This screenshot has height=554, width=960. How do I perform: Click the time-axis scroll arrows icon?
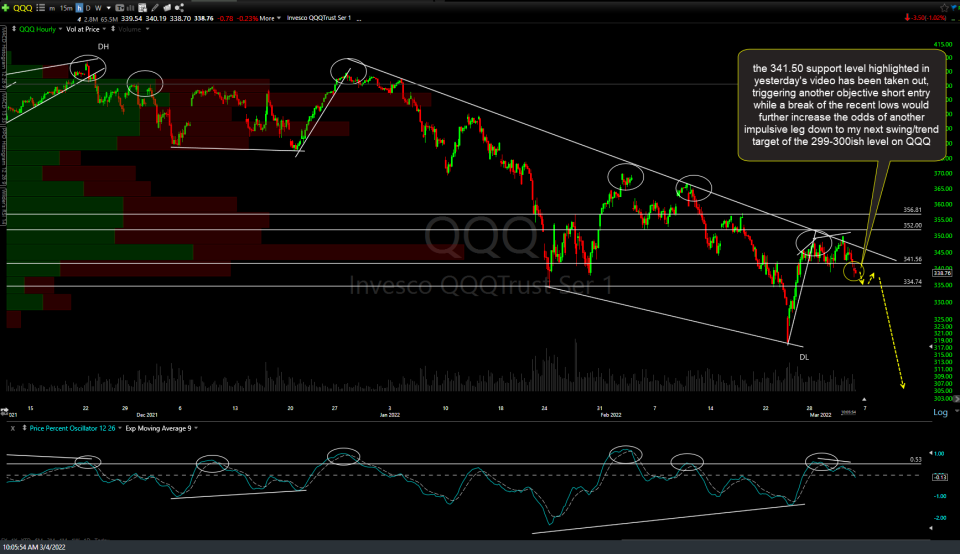pyautogui.click(x=5, y=410)
